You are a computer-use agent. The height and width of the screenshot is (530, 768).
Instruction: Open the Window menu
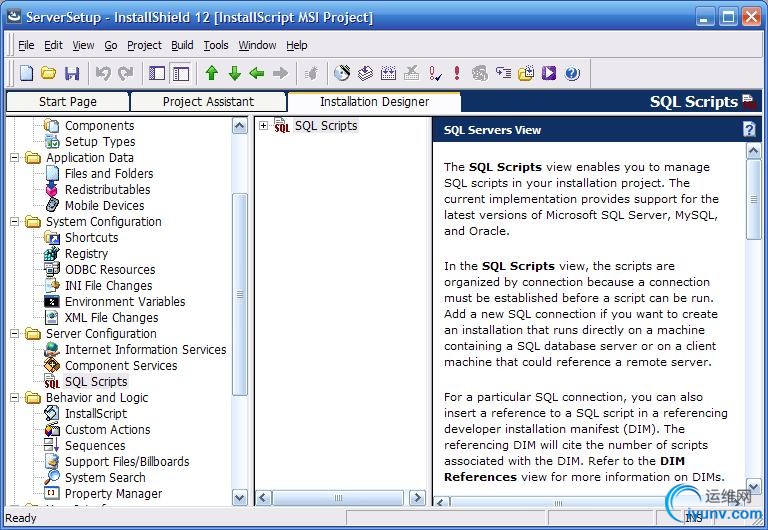tap(257, 46)
